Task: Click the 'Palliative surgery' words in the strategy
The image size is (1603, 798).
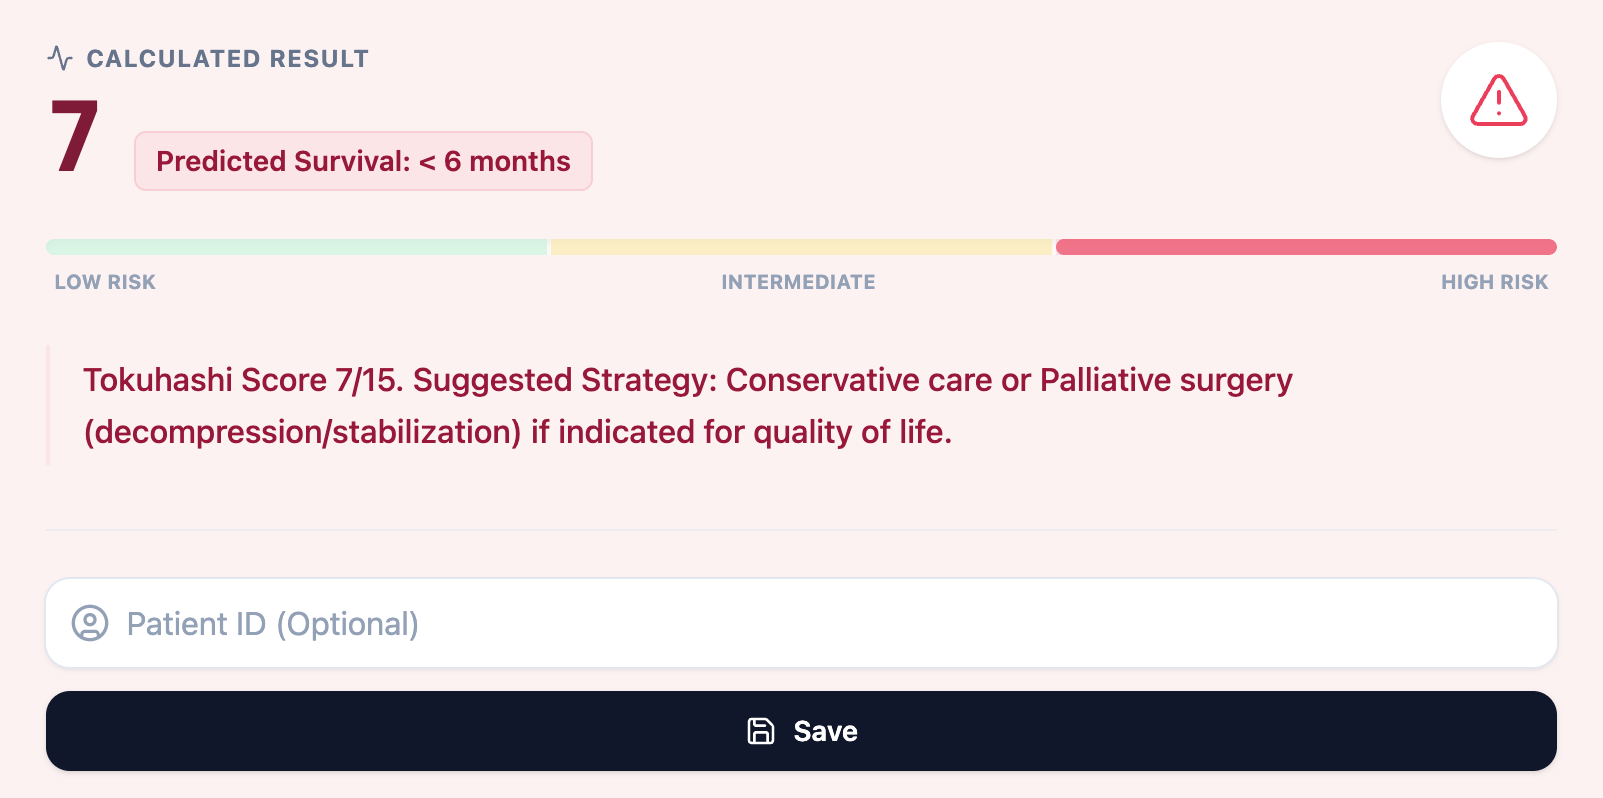Action: [x=1166, y=380]
